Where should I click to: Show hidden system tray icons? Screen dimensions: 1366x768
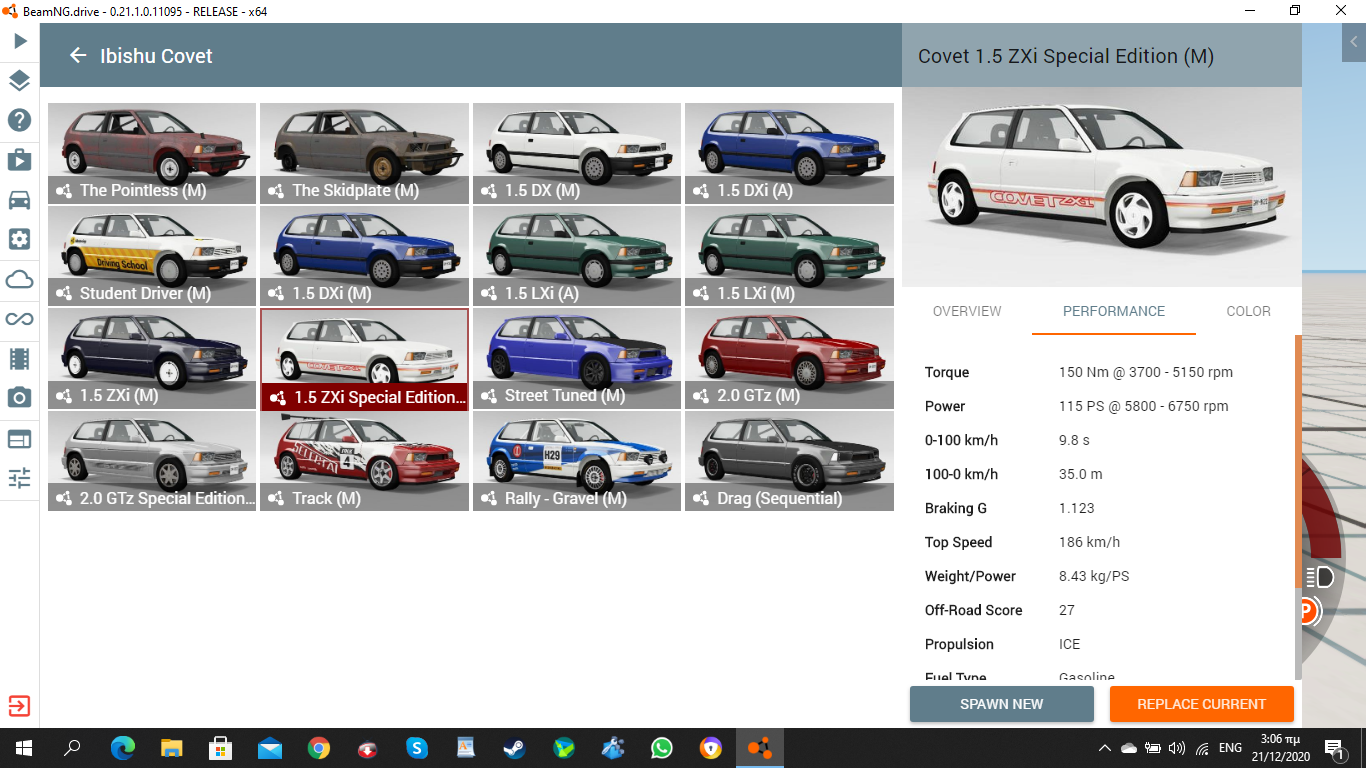[x=1105, y=748]
